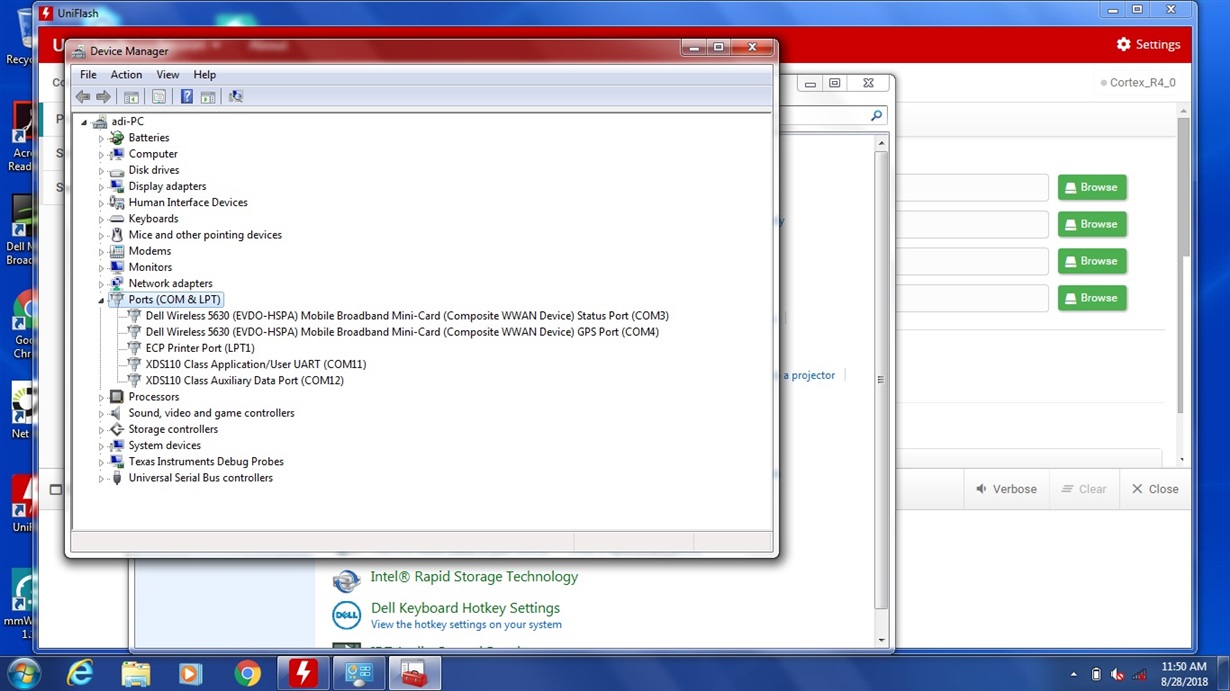Click the network signal tray icon
The image size is (1230, 691).
[1139, 675]
